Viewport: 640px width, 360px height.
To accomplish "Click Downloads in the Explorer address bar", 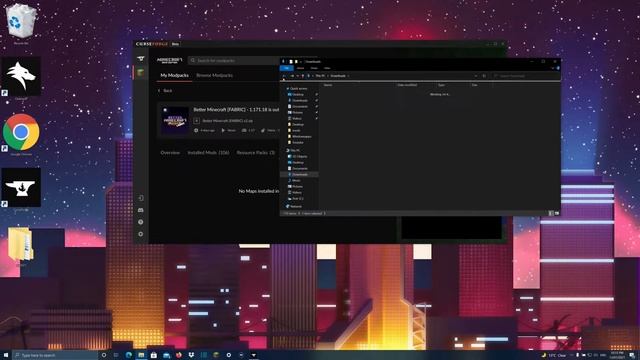I will (338, 76).
